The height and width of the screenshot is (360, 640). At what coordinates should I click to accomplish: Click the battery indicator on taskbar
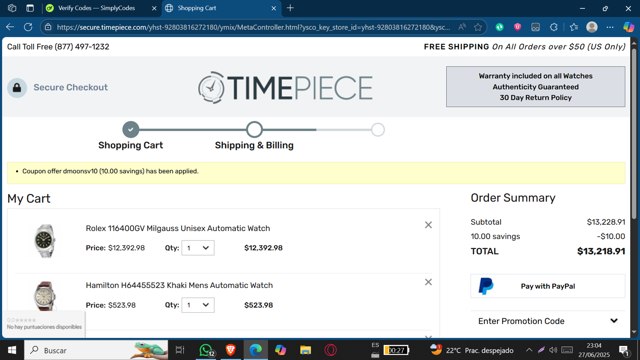click(x=396, y=350)
